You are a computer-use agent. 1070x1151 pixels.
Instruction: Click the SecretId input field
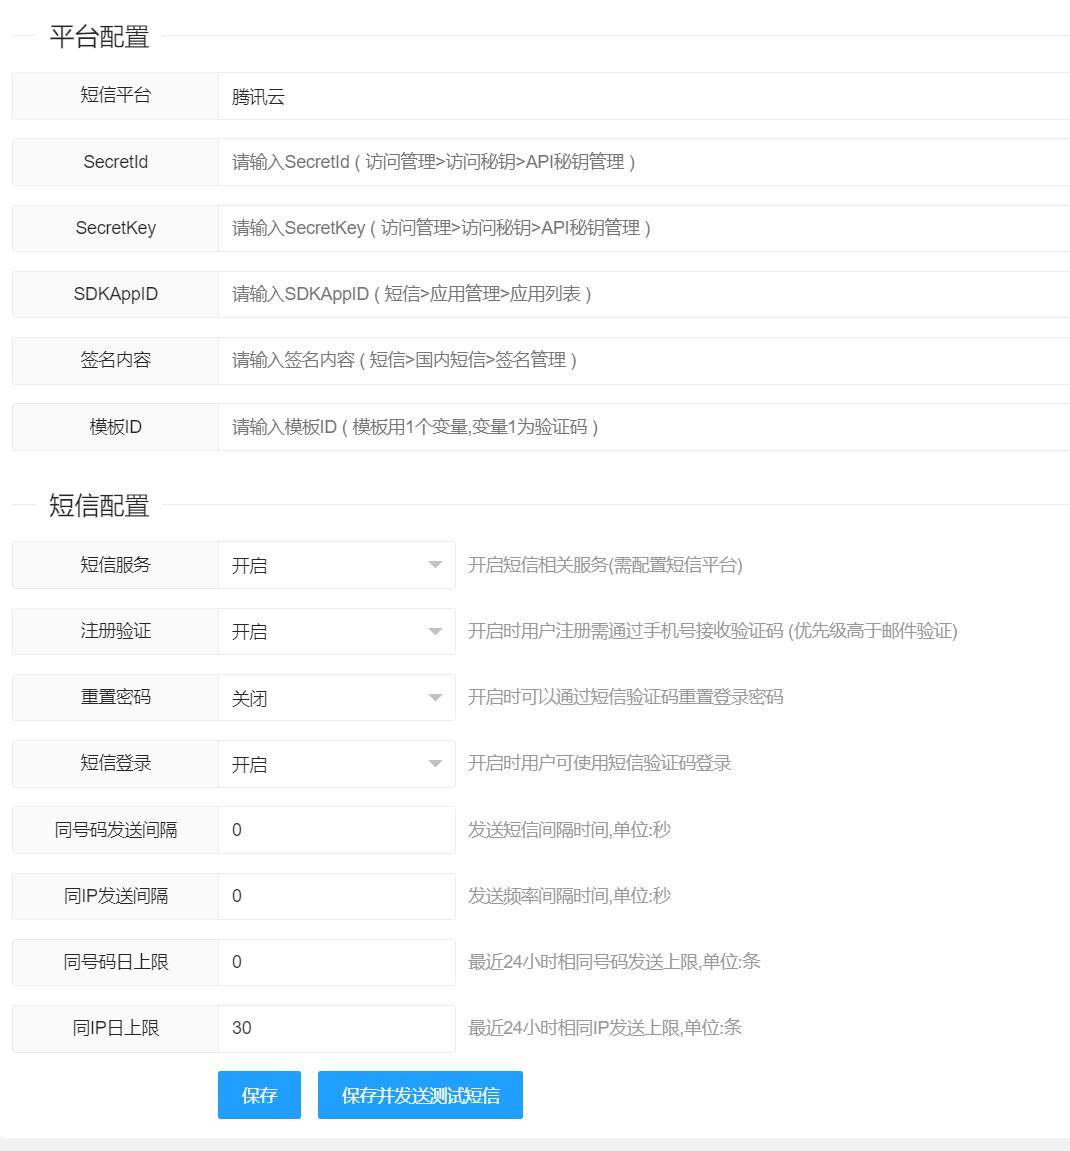coord(640,162)
